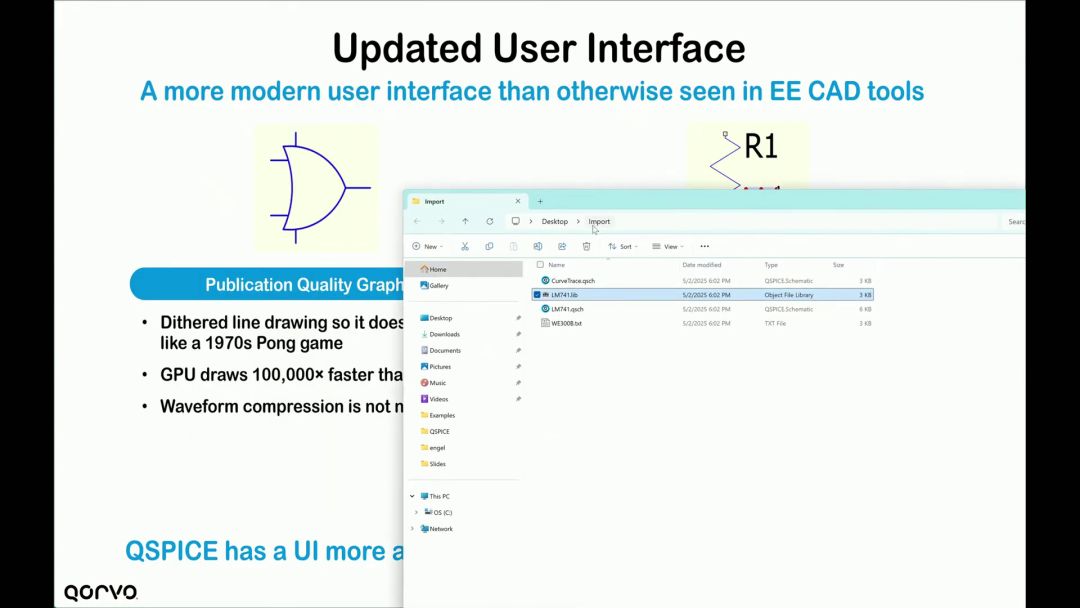Add a new File Explorer tab
Viewport: 1080px width, 608px height.
click(540, 202)
